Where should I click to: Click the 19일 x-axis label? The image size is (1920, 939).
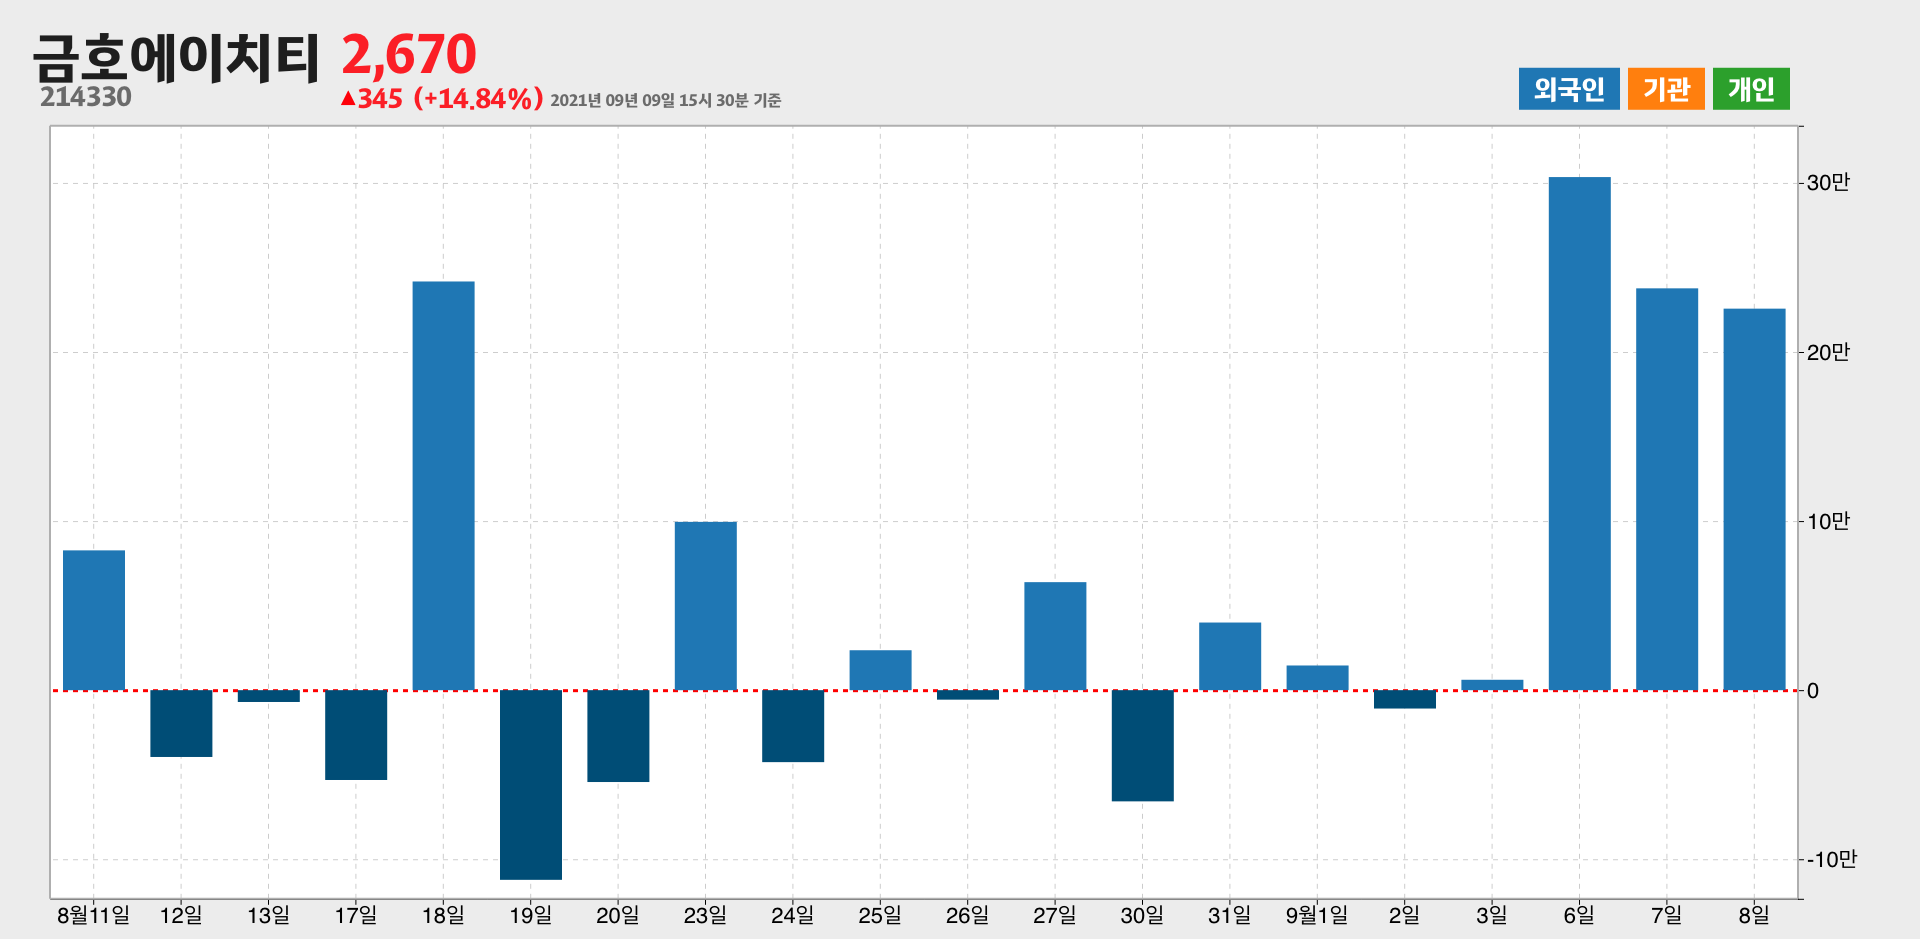[x=531, y=915]
